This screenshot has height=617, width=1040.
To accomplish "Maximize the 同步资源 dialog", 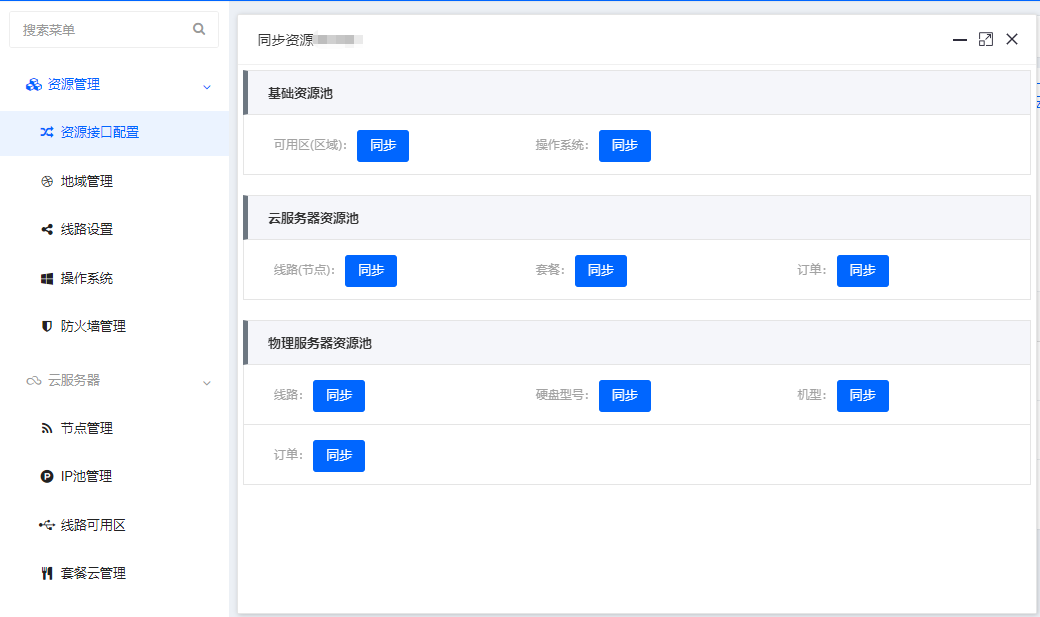I will click(986, 39).
